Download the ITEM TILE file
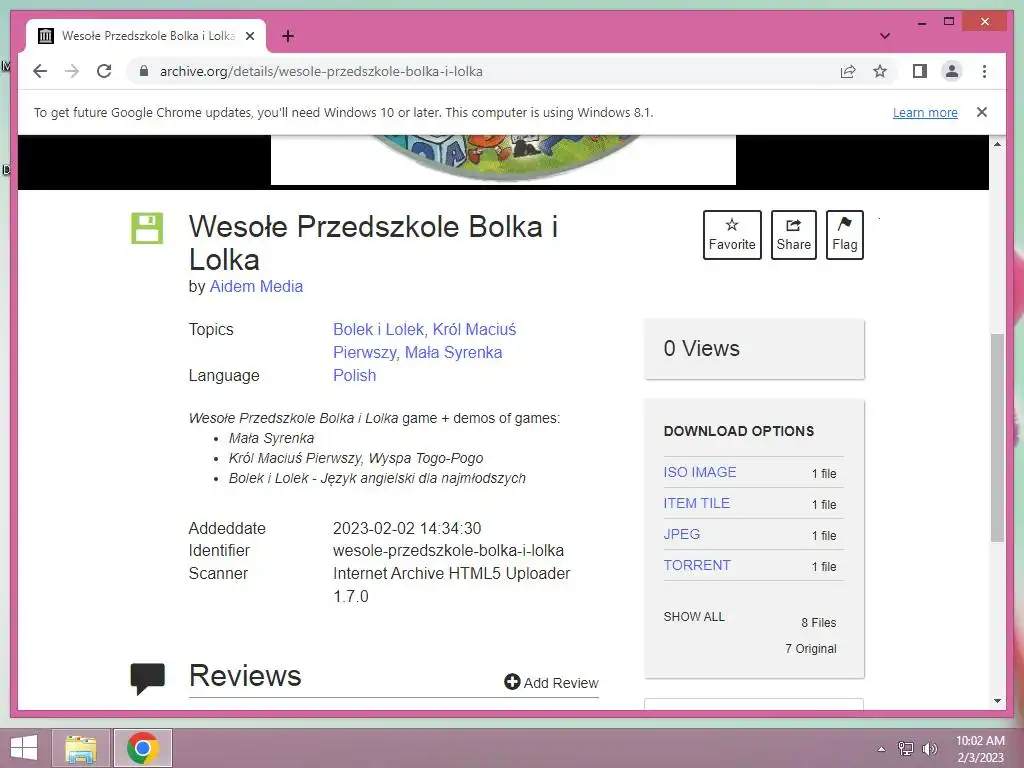Screen dimensions: 1024x768 click(x=696, y=504)
